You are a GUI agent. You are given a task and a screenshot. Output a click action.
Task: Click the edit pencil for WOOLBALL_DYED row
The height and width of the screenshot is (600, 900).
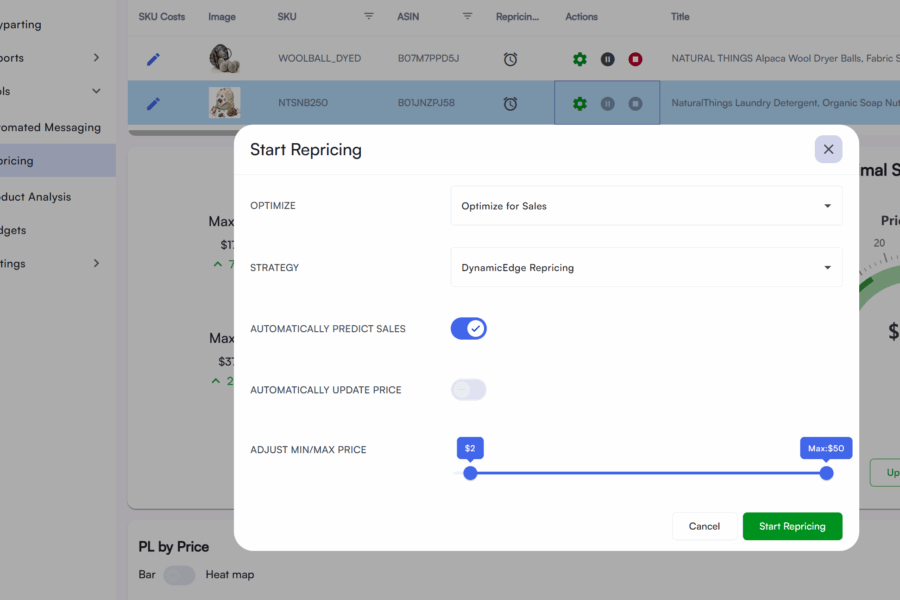click(x=153, y=59)
